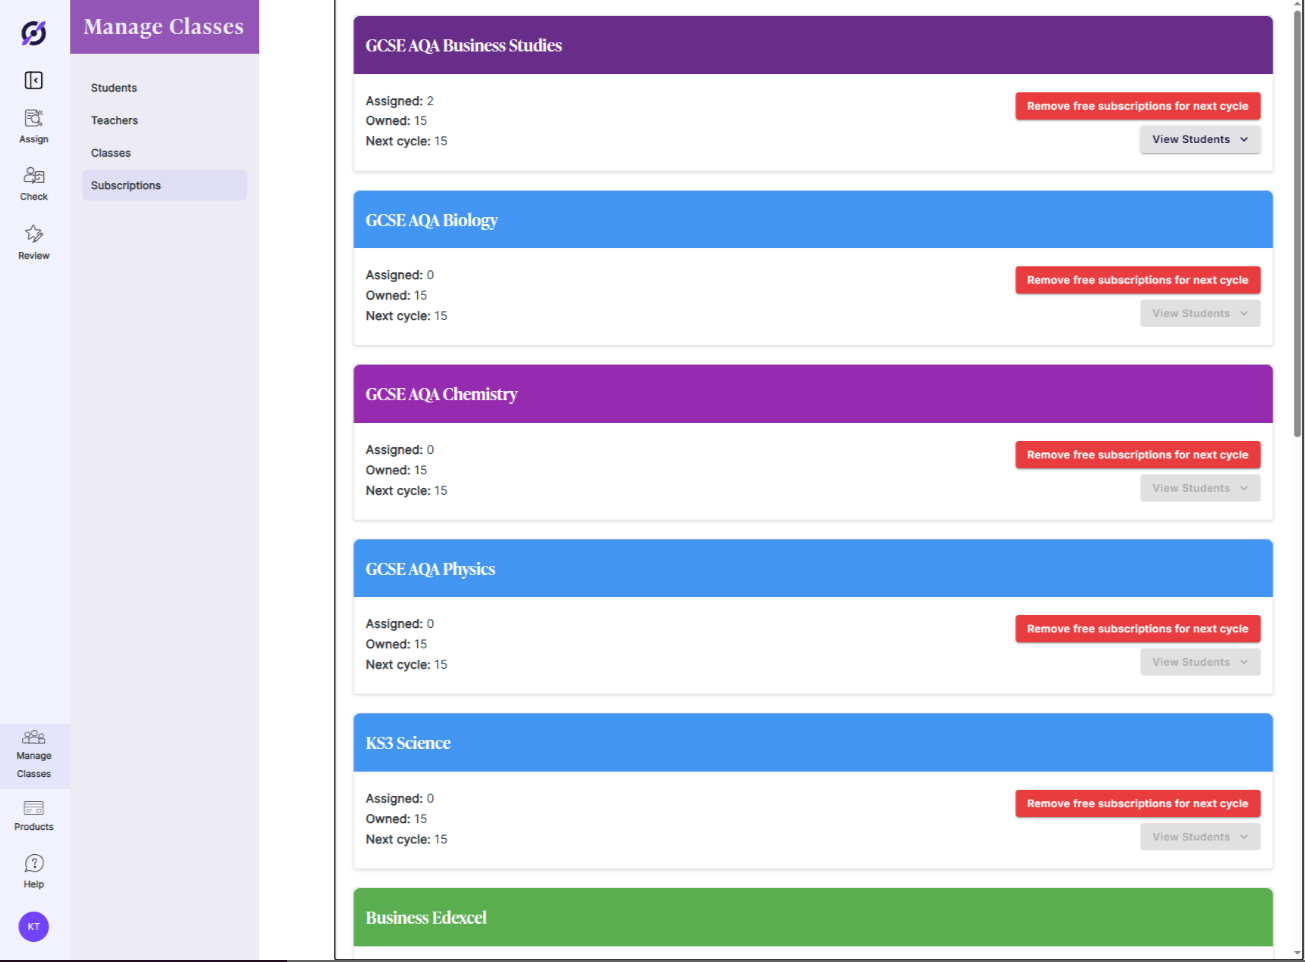Expand View Students for GCSE AQA Chemistry

[1200, 488]
